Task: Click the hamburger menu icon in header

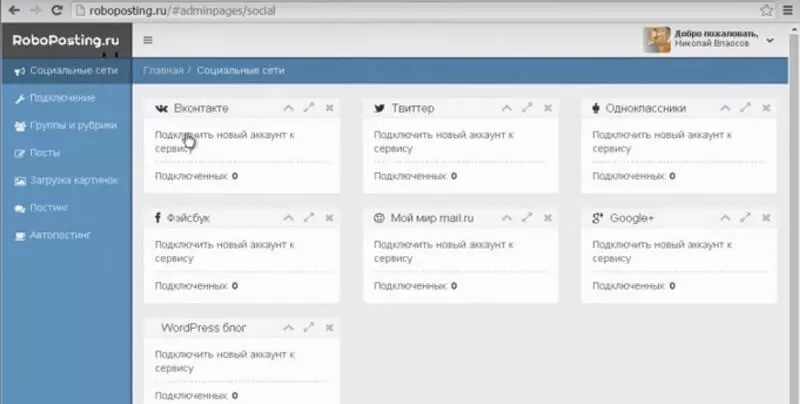Action: coord(148,40)
